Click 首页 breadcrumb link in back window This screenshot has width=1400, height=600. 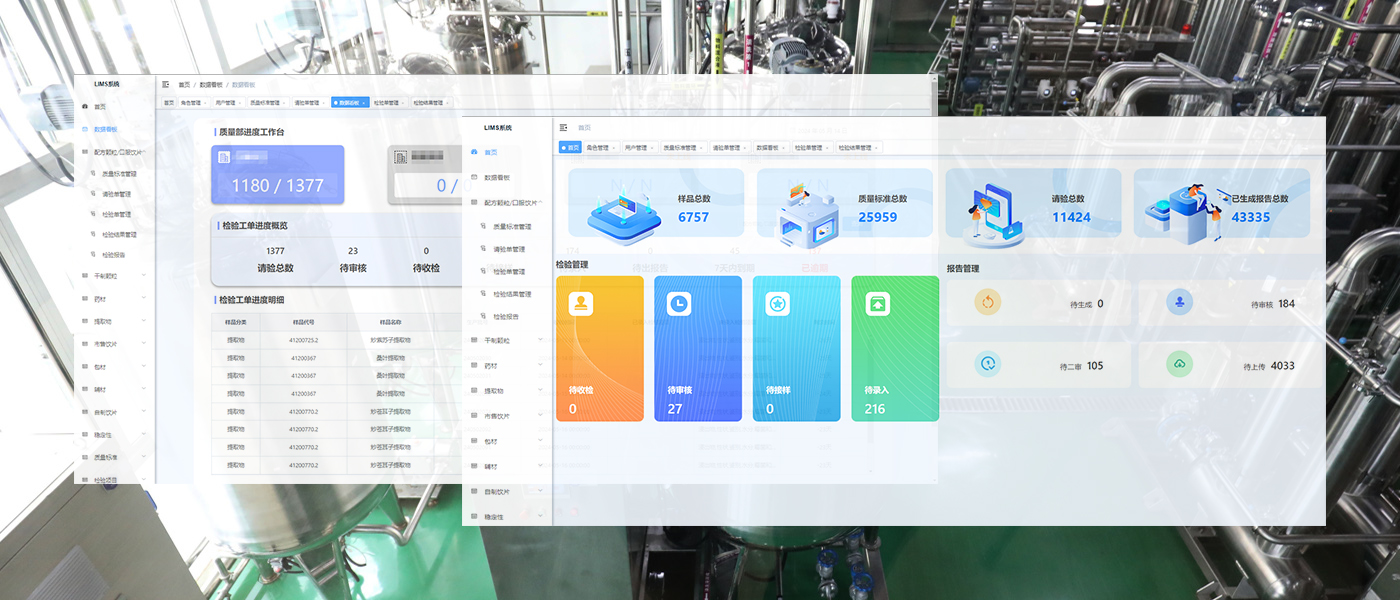click(x=184, y=85)
